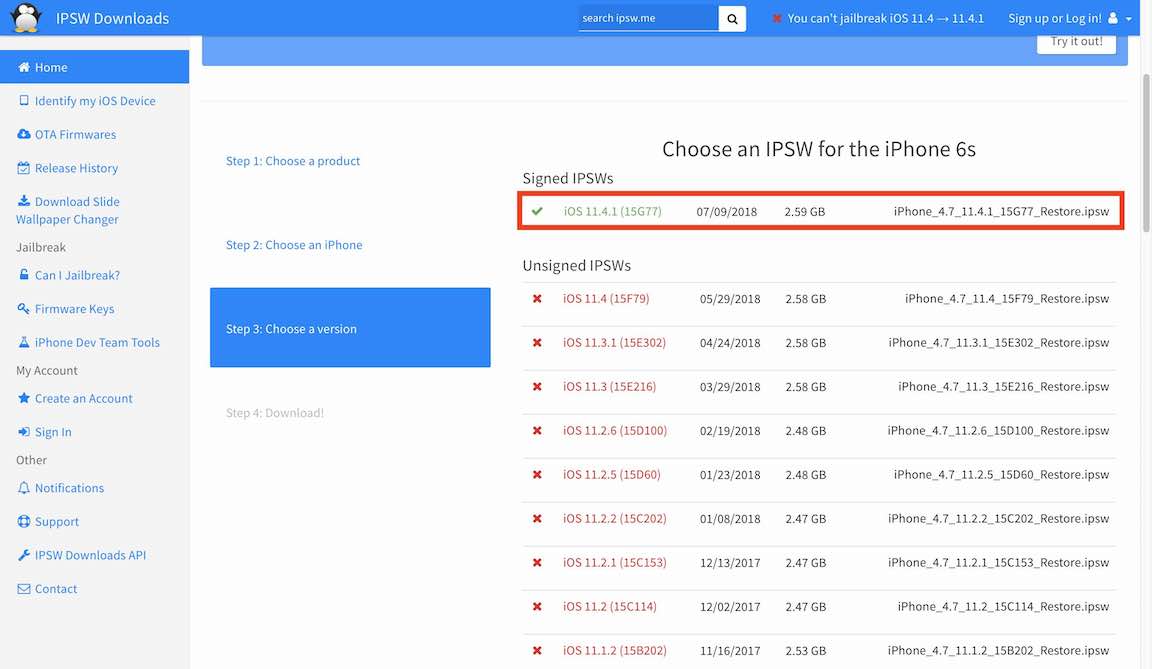Image resolution: width=1152 pixels, height=669 pixels.
Task: Click red X beside iOS 11.3.1 (15E302)
Action: [x=537, y=343]
